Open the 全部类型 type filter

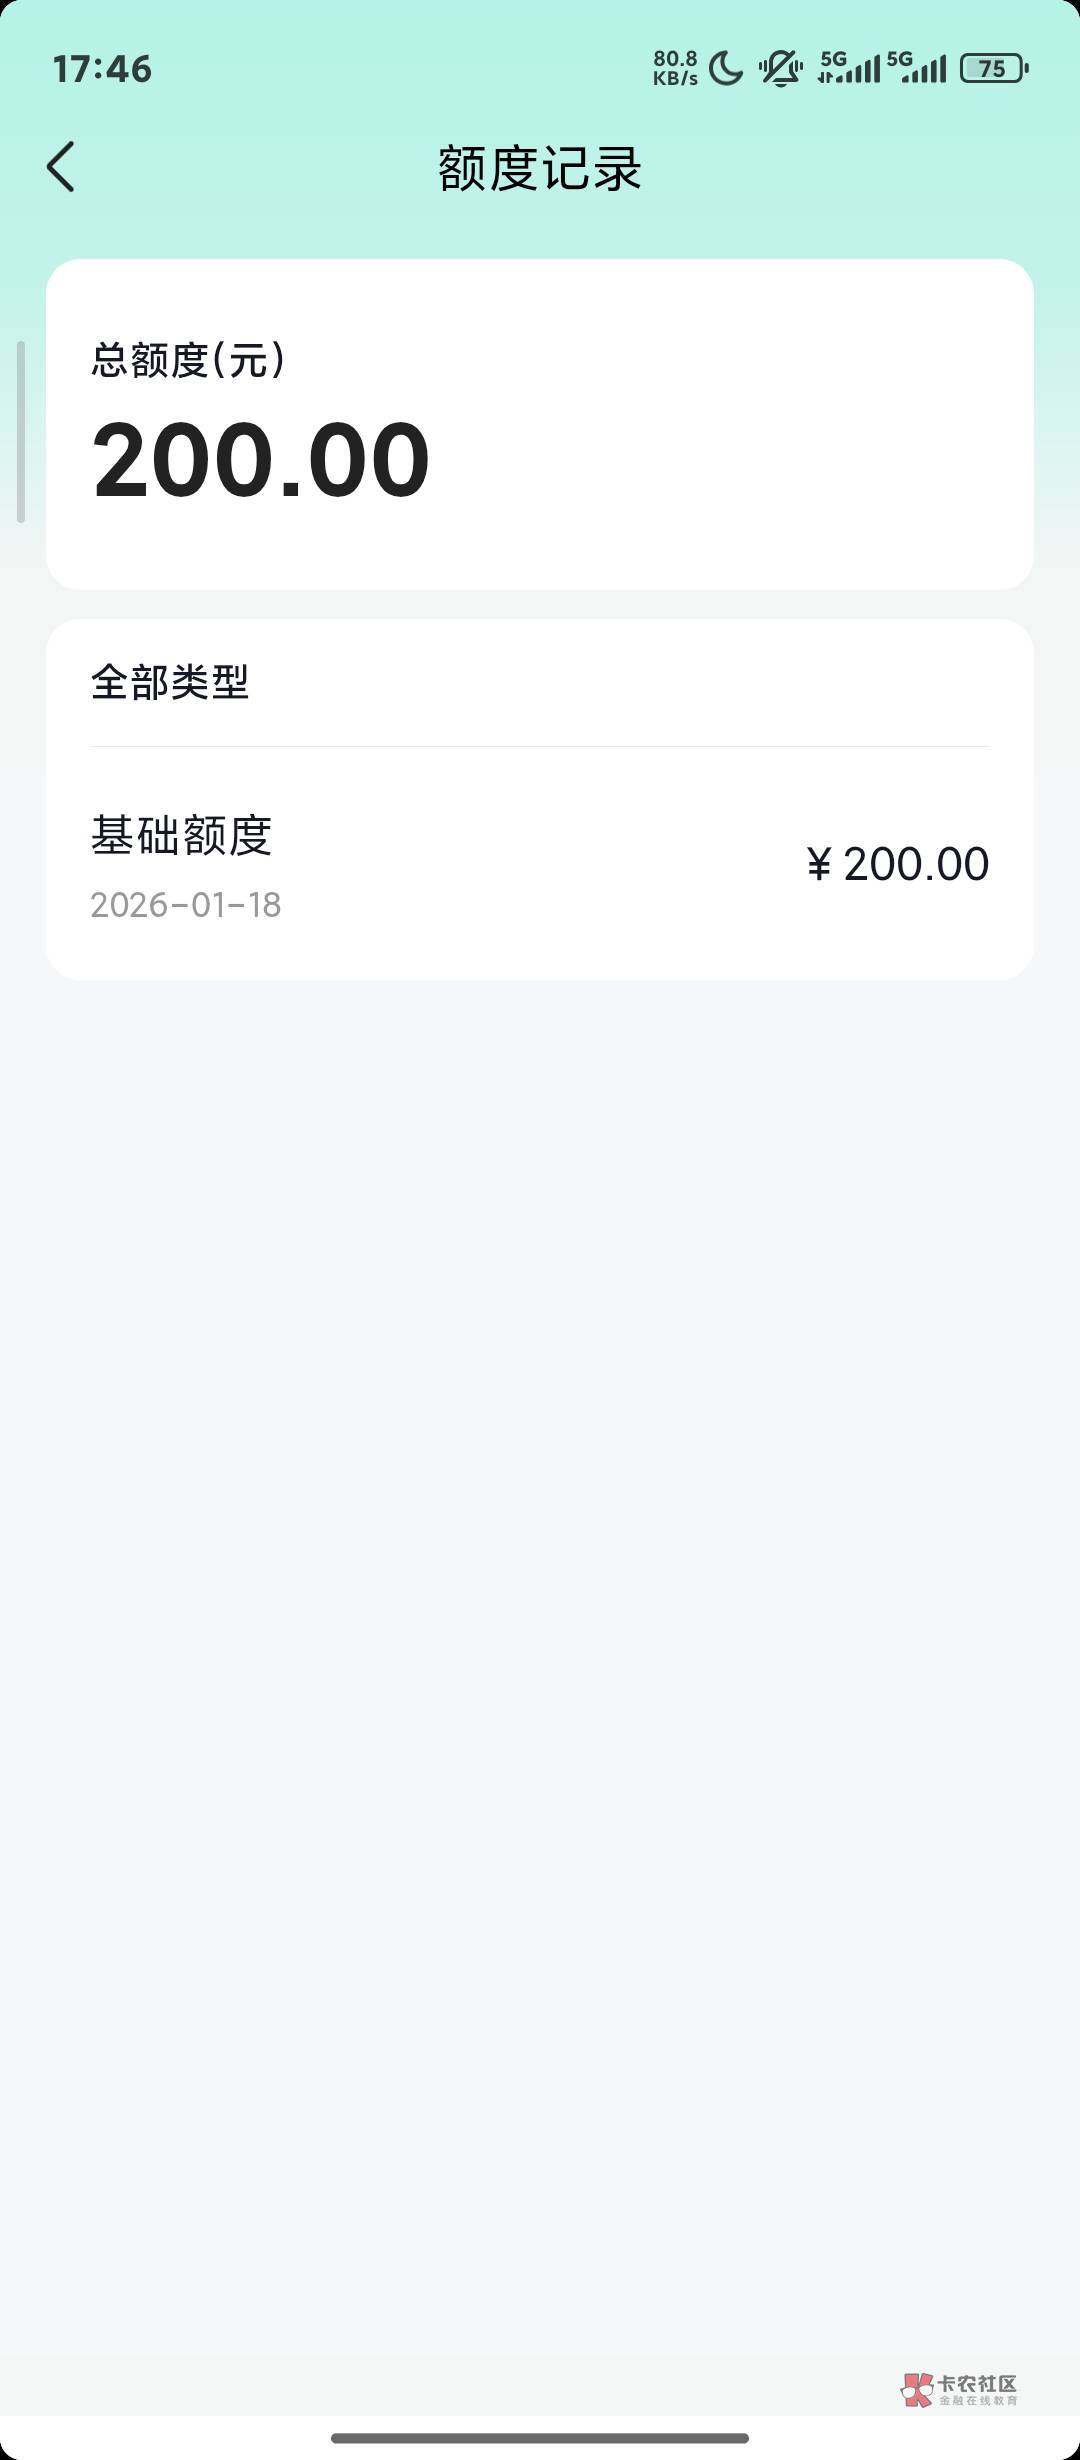[x=170, y=683]
